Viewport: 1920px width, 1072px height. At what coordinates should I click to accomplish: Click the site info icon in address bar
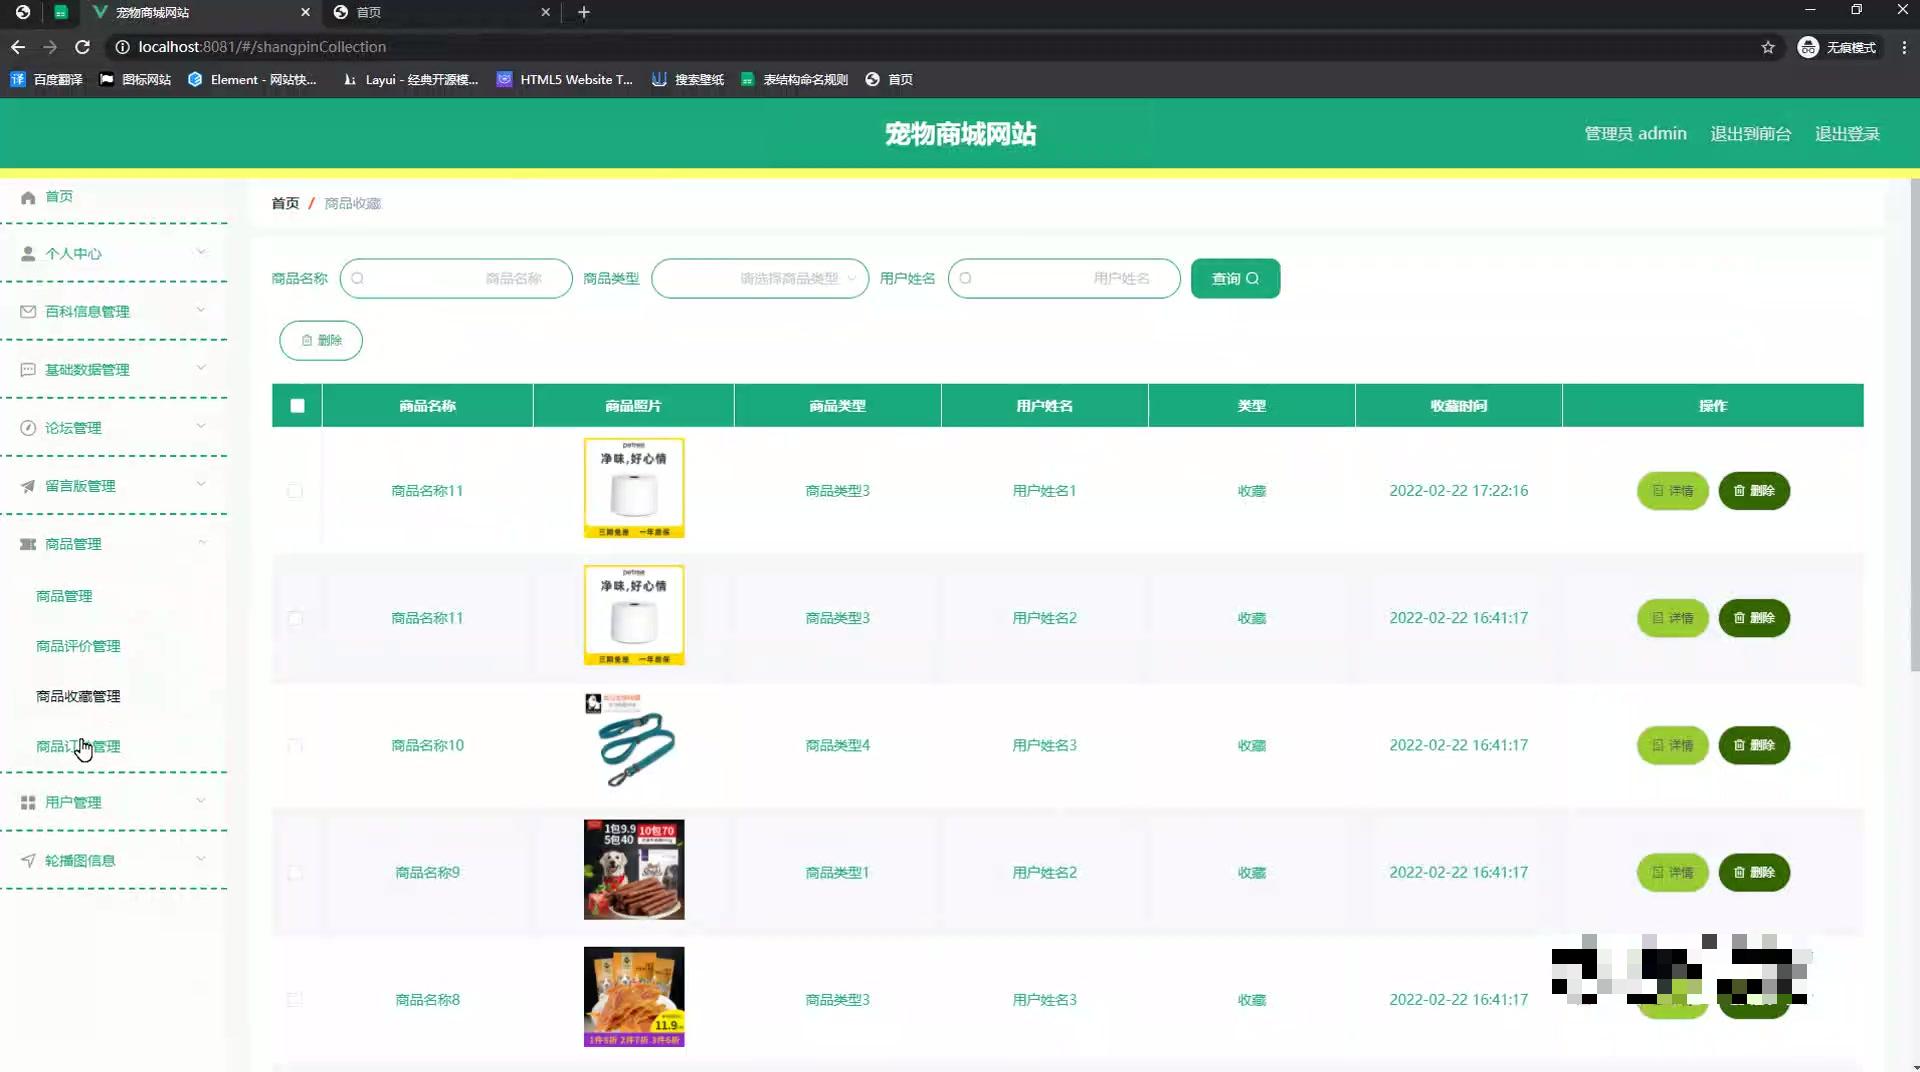pyautogui.click(x=122, y=47)
